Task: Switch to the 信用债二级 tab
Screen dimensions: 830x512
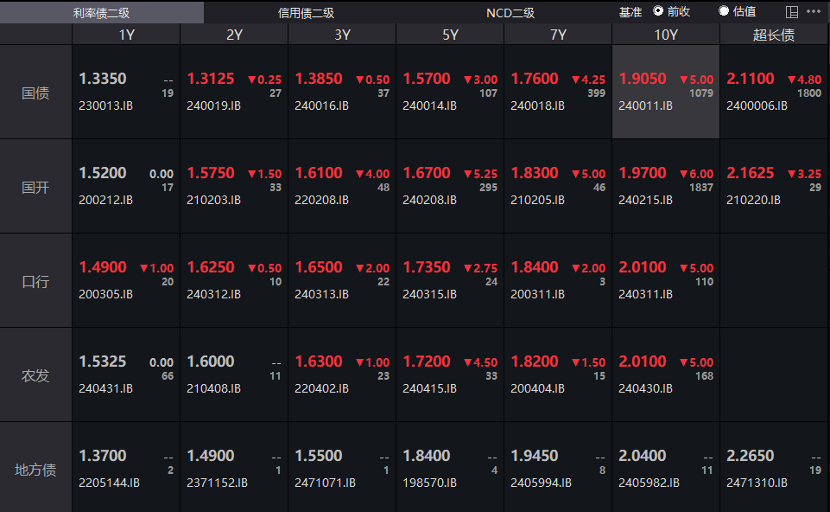Action: 306,12
